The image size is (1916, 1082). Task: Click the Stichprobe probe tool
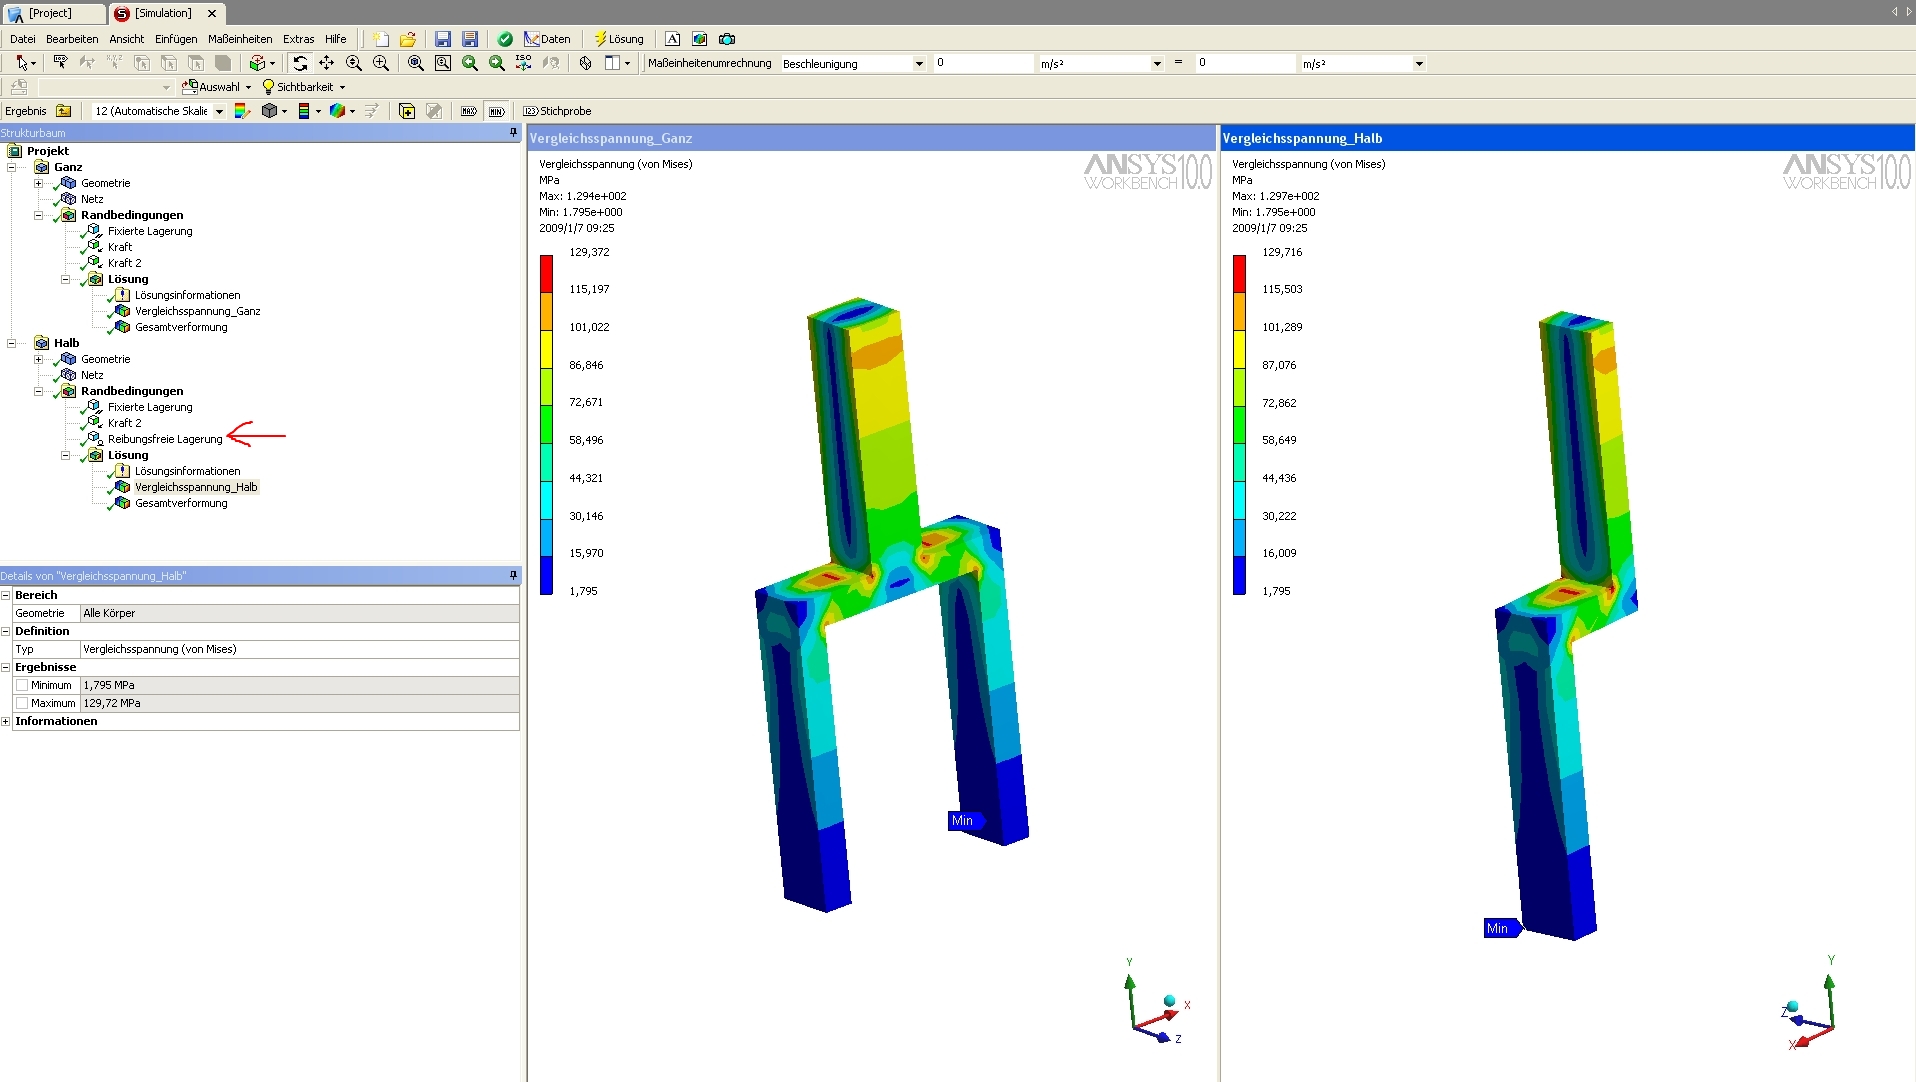(557, 111)
